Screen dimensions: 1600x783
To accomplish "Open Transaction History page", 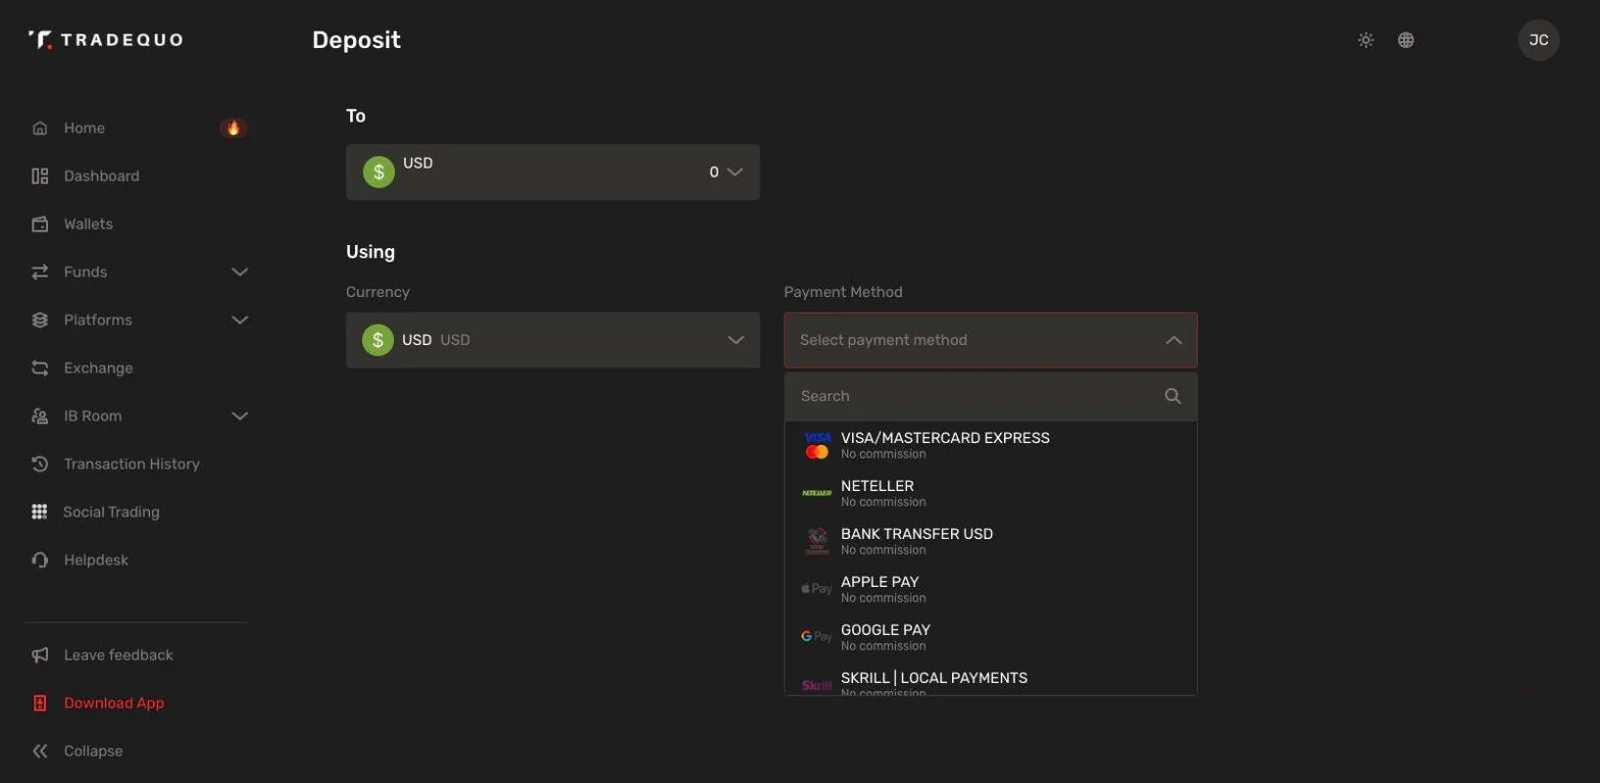I will [x=132, y=464].
